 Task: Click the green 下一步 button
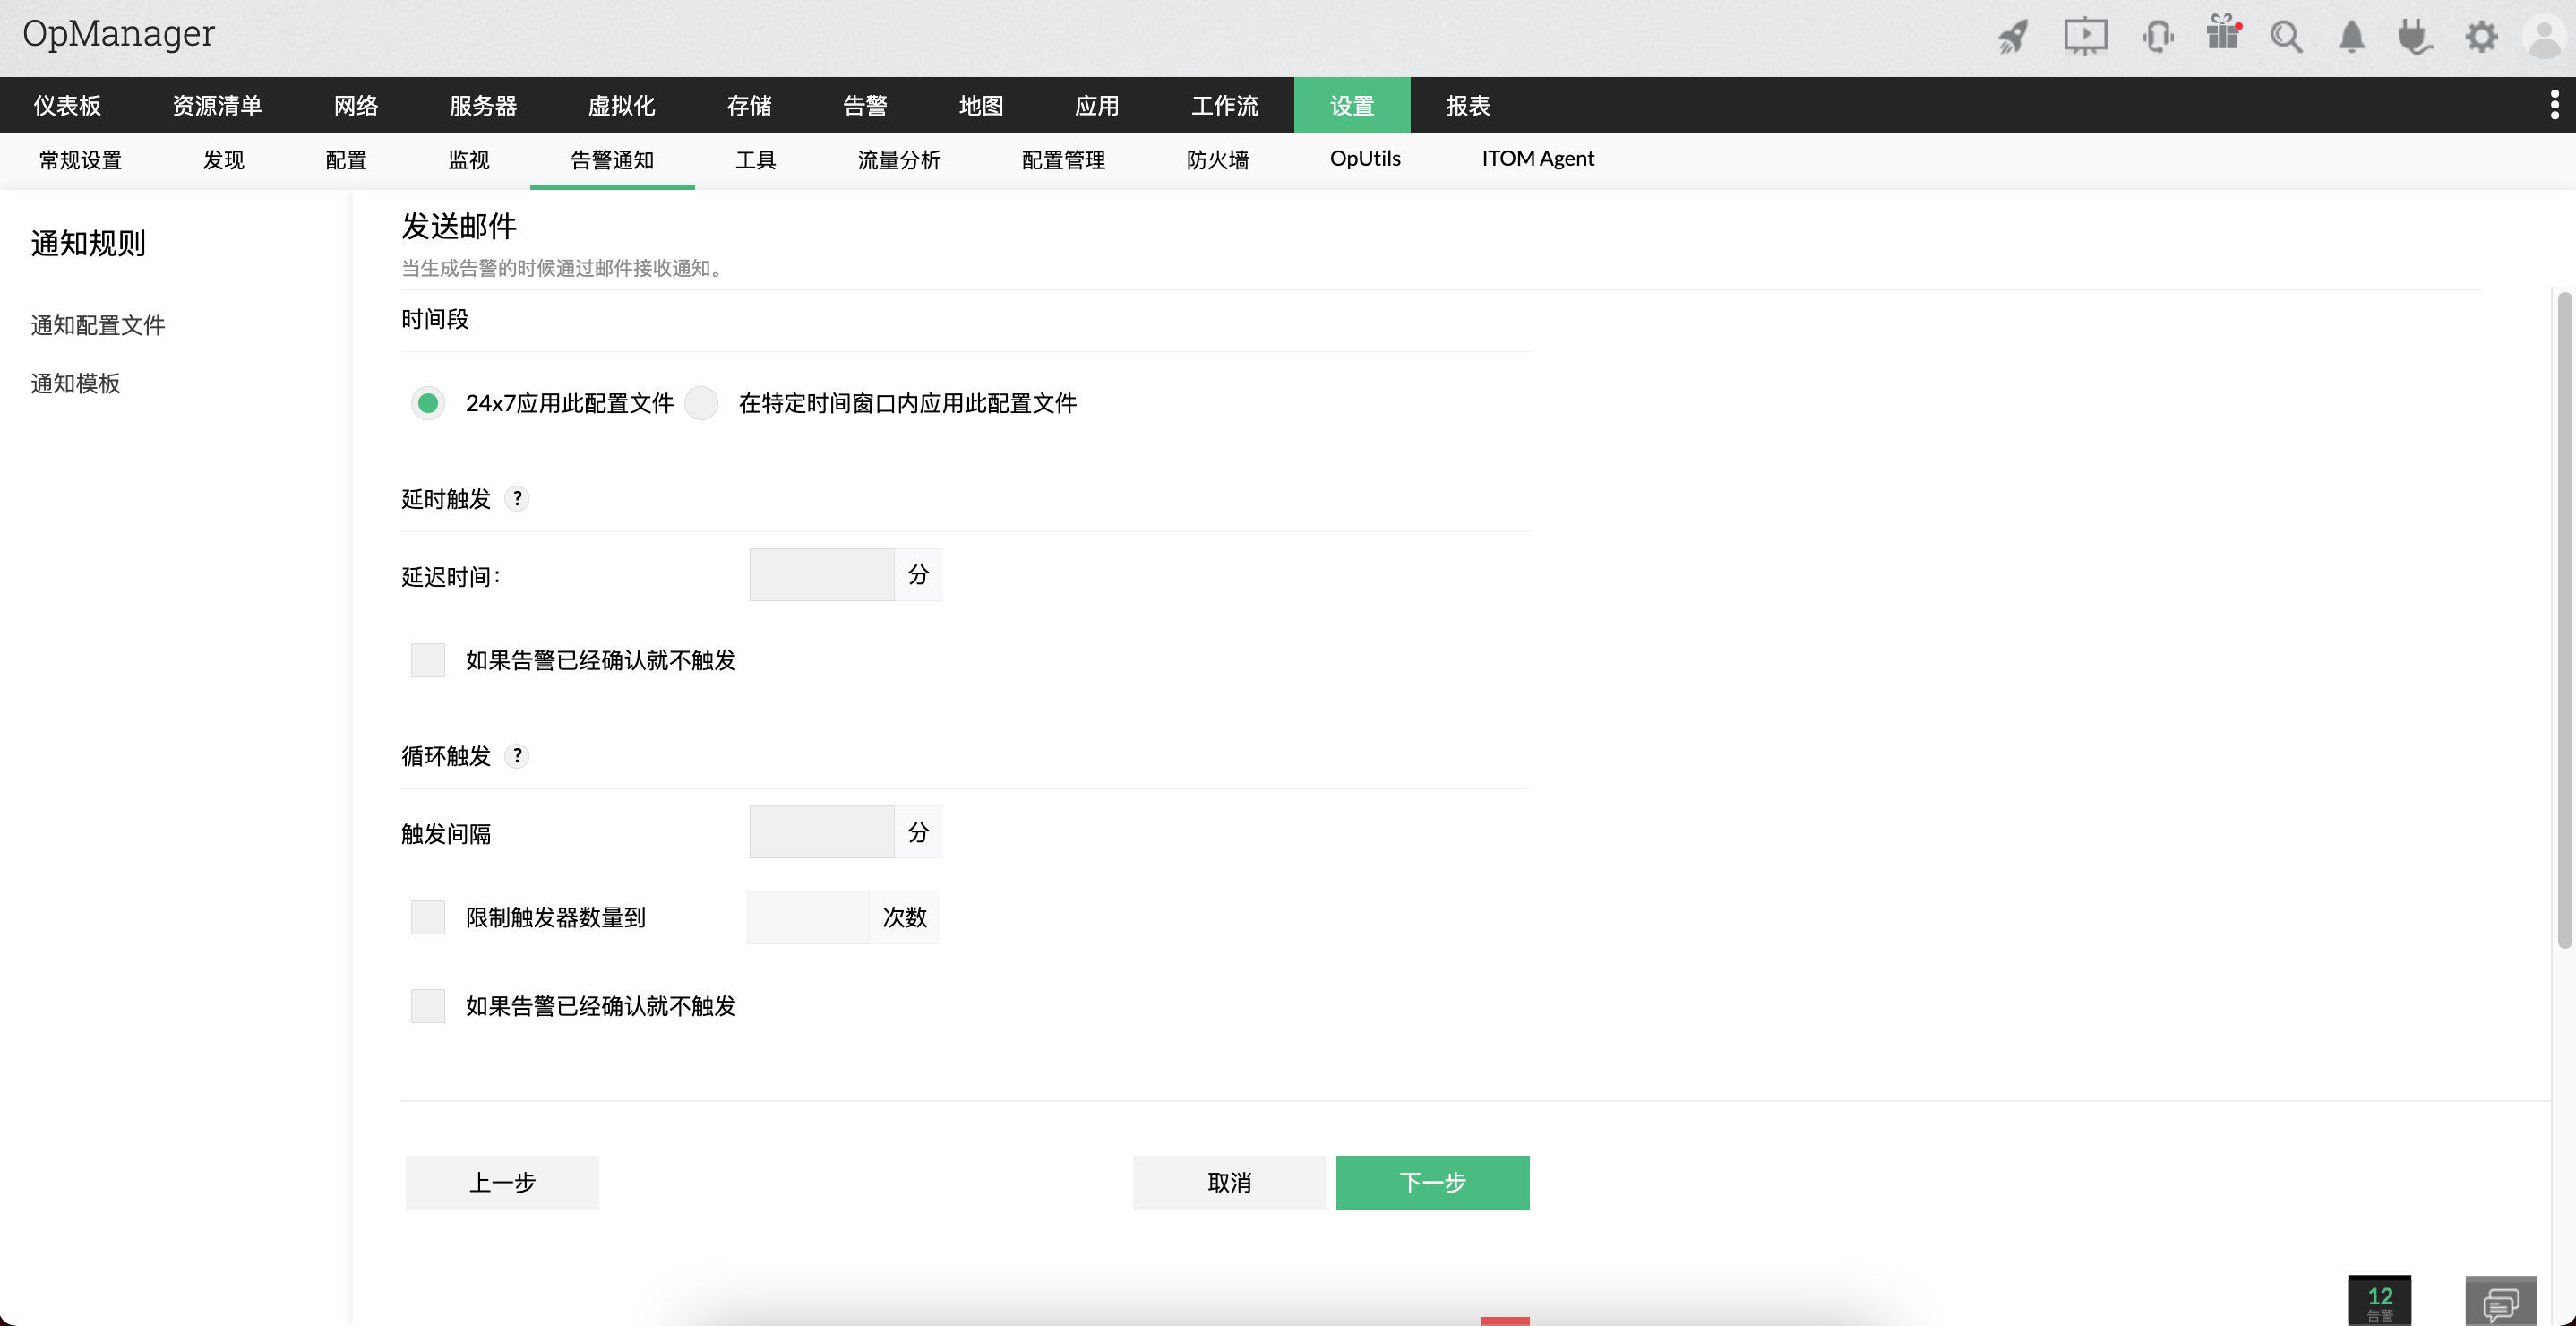point(1432,1183)
